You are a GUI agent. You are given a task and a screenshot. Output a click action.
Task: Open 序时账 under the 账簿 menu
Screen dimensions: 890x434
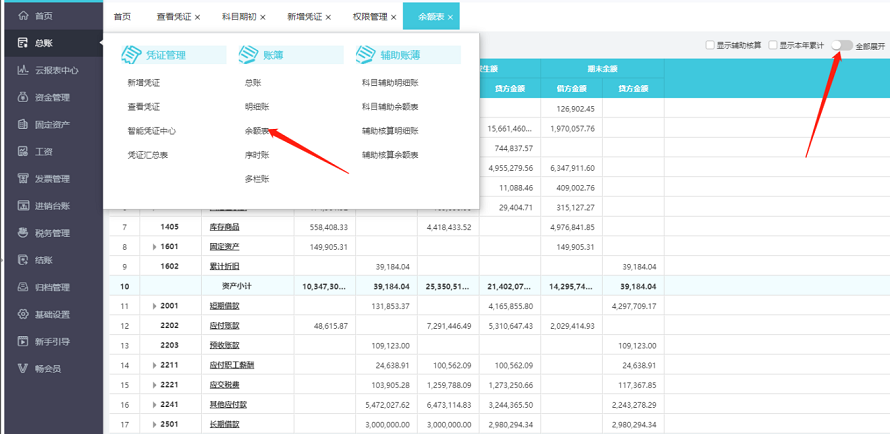point(257,155)
